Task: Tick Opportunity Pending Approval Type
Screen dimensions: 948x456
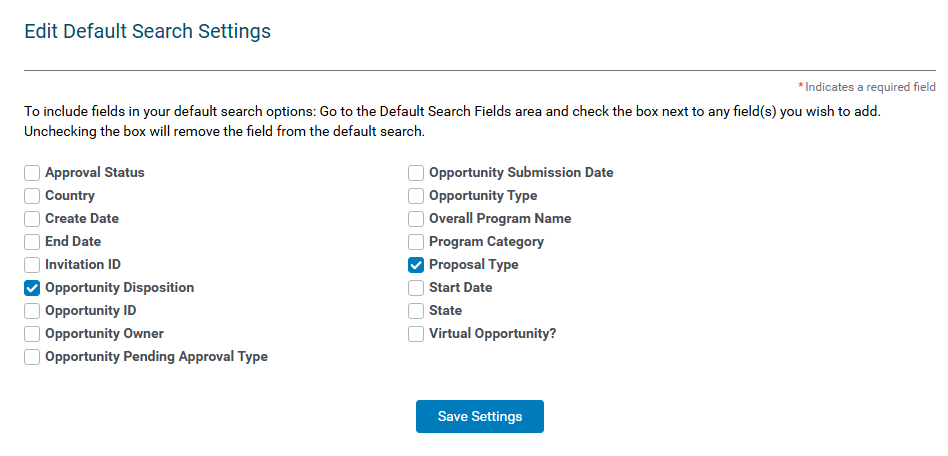Action: (x=32, y=357)
